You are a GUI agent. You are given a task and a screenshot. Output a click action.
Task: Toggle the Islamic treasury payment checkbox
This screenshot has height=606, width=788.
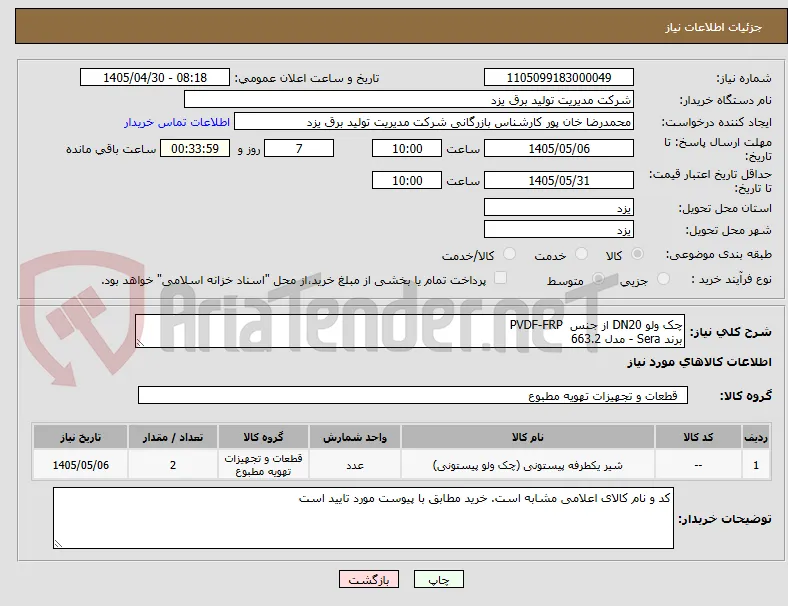[501, 278]
